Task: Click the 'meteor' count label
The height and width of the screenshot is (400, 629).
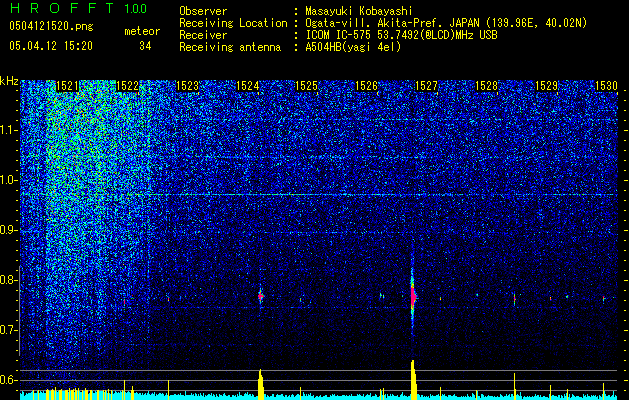Action: pyautogui.click(x=142, y=31)
